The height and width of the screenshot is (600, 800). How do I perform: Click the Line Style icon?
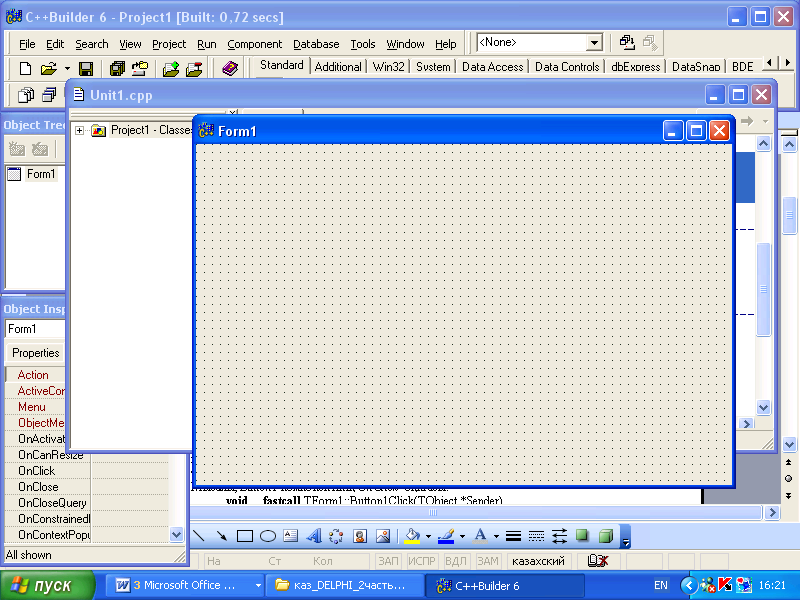[x=513, y=536]
